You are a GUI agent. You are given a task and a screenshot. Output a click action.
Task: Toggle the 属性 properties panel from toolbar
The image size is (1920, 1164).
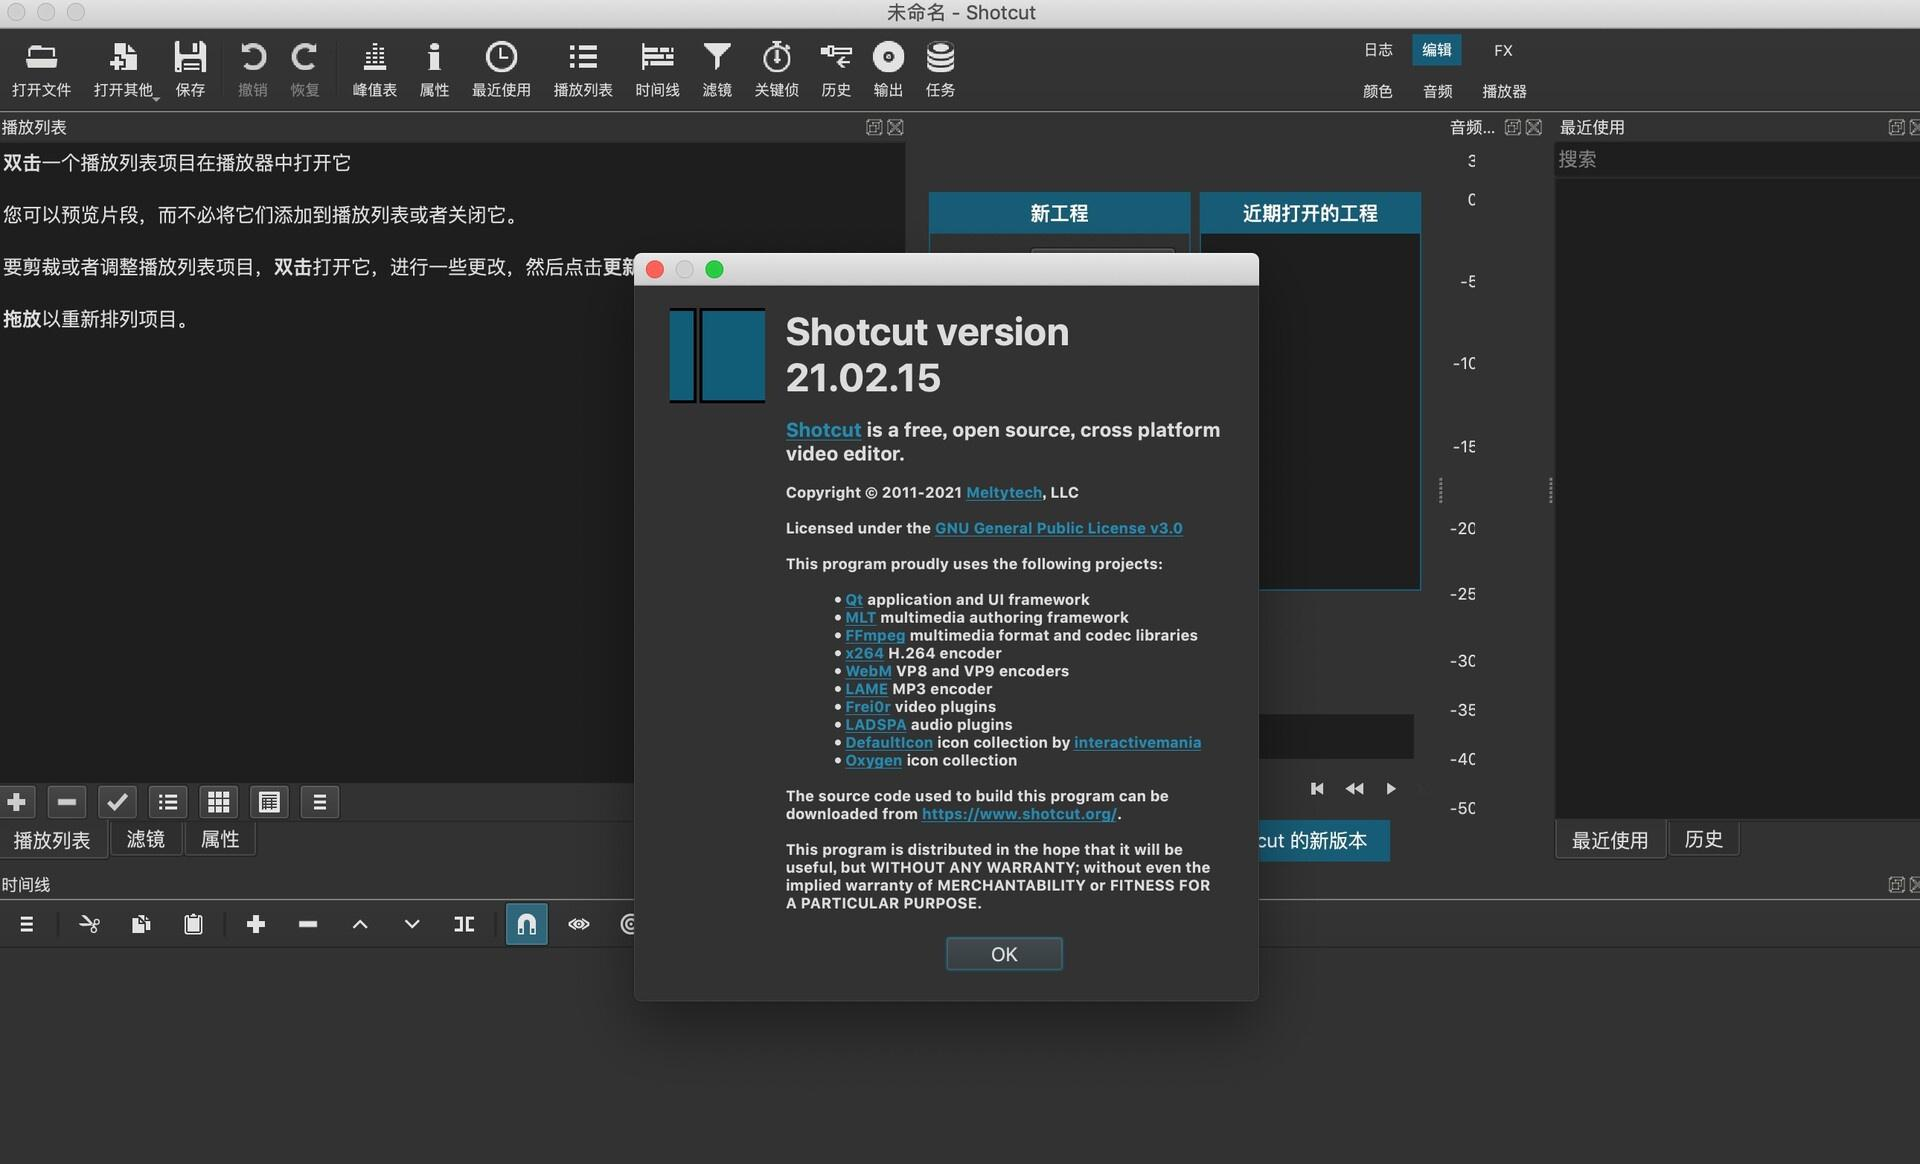click(434, 69)
